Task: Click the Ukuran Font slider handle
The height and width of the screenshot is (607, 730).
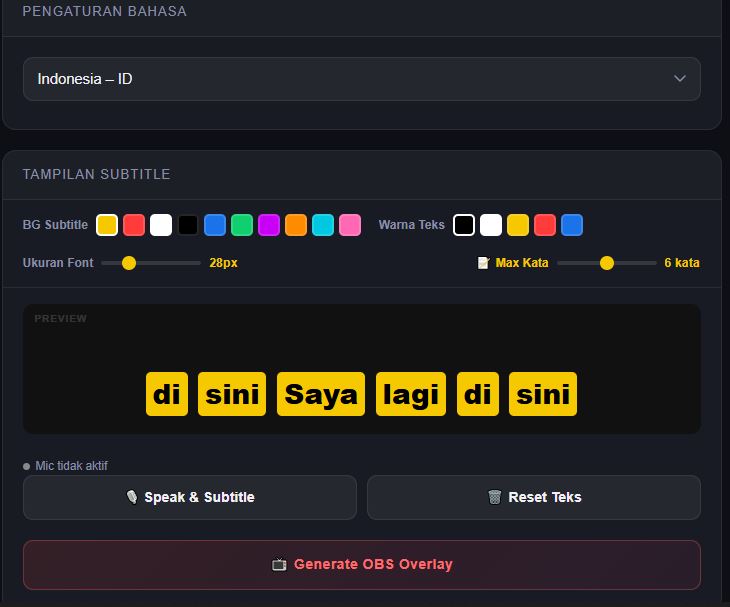Action: tap(129, 263)
